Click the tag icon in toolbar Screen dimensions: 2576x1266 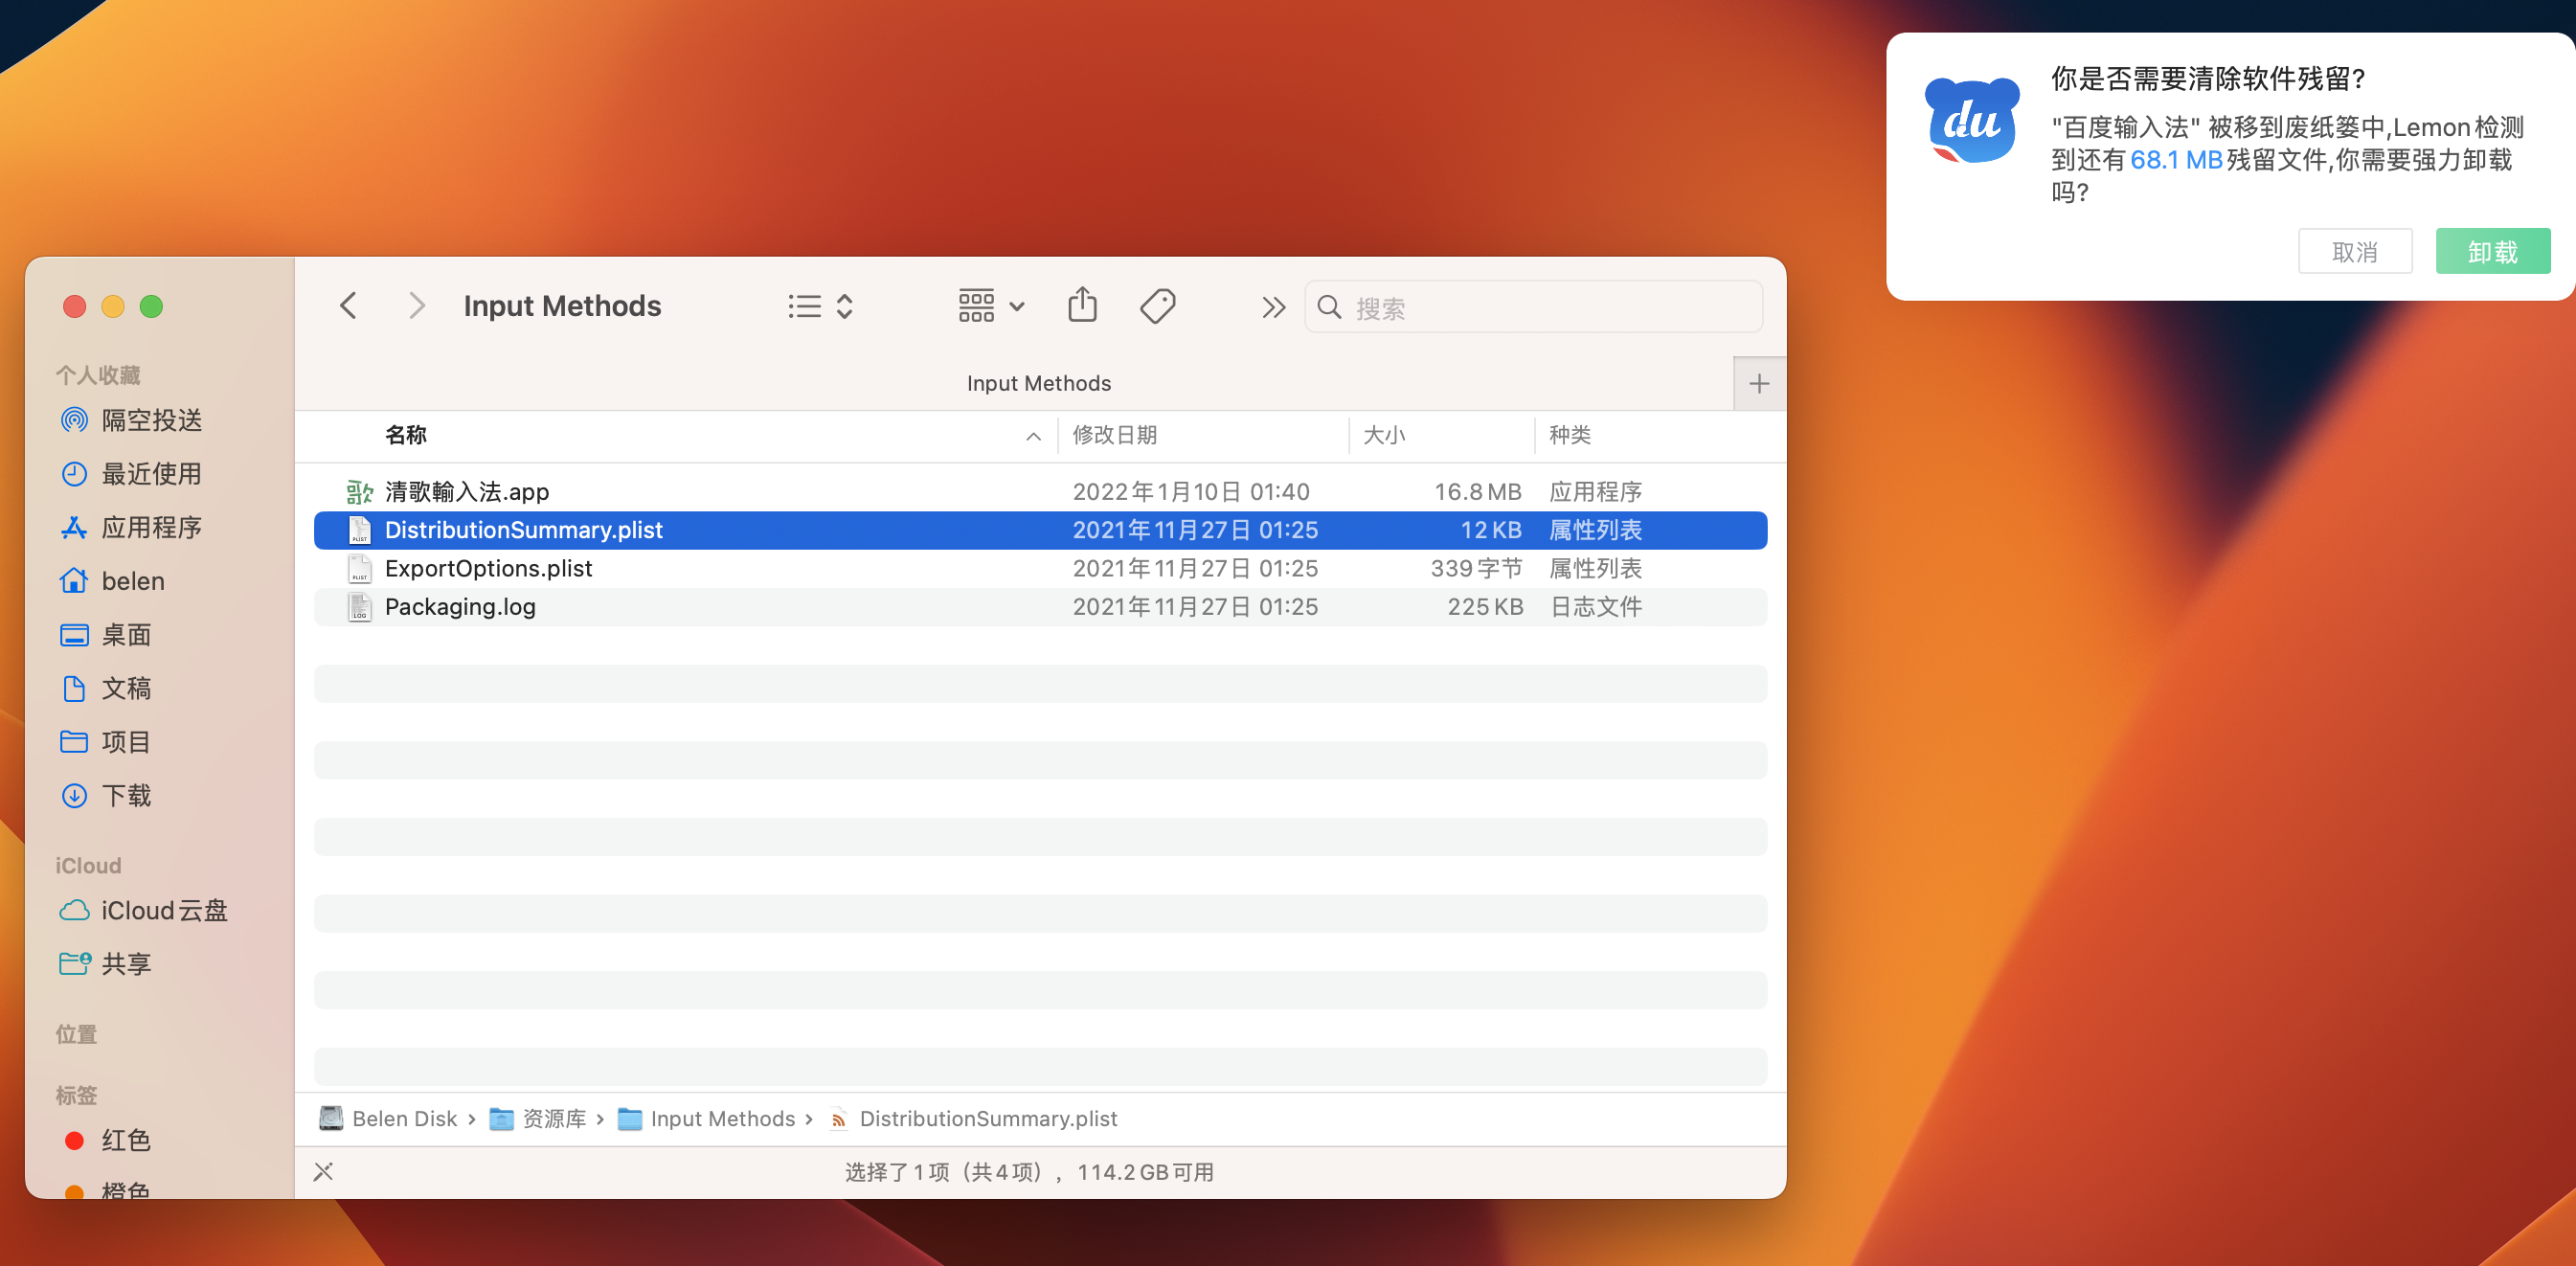click(x=1157, y=305)
